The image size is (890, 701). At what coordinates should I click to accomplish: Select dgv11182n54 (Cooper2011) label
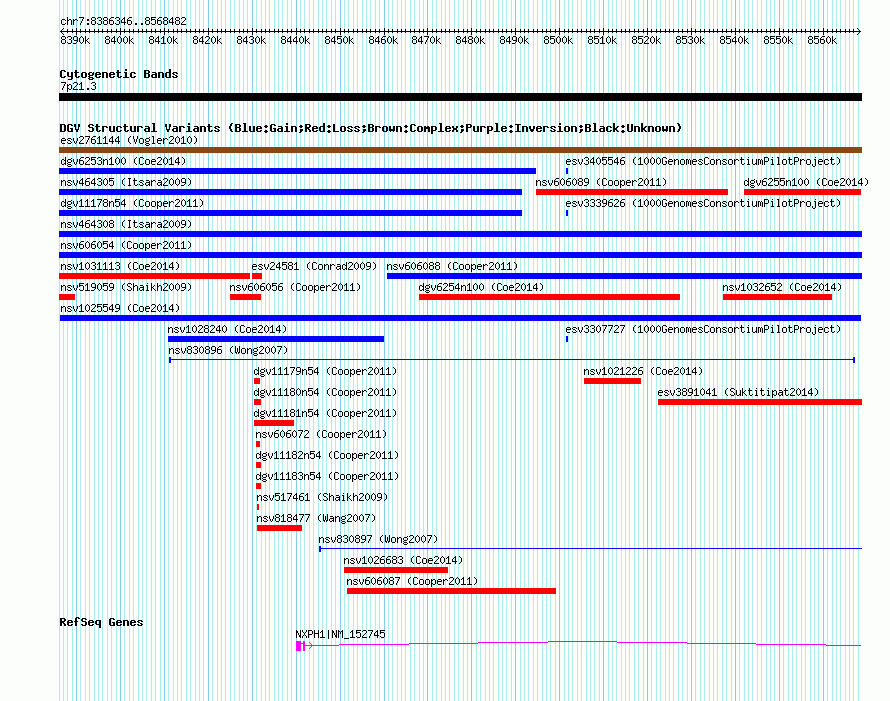(x=327, y=455)
